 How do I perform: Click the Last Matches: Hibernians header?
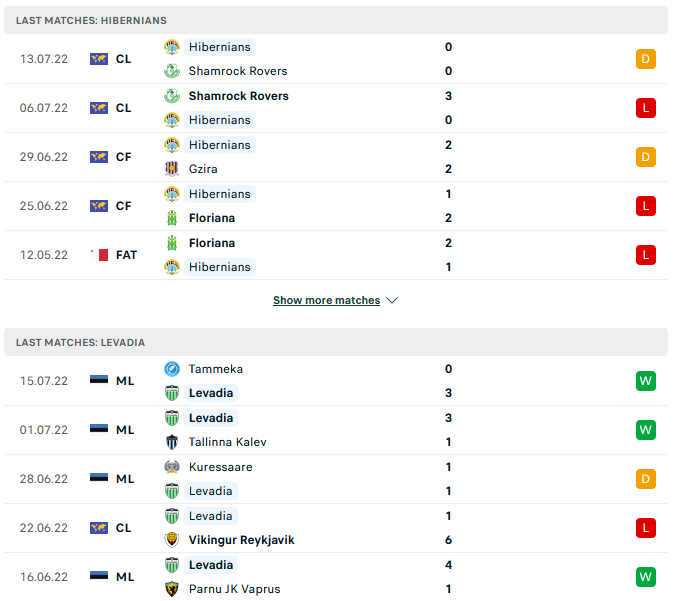point(92,20)
